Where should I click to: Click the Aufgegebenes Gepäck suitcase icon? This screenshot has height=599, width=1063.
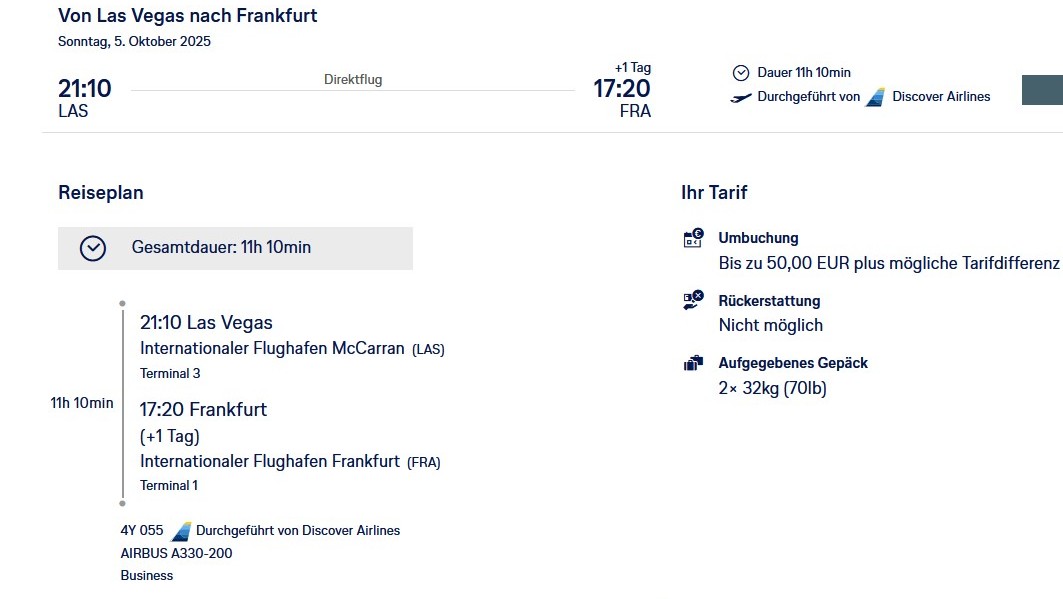pyautogui.click(x=693, y=364)
